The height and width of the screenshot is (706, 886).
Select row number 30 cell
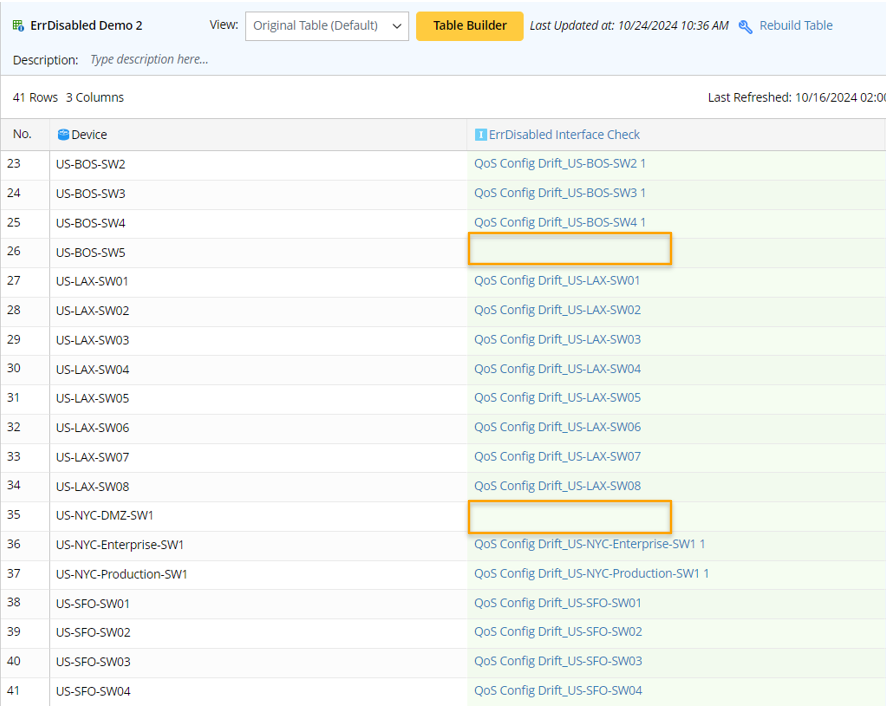14,369
